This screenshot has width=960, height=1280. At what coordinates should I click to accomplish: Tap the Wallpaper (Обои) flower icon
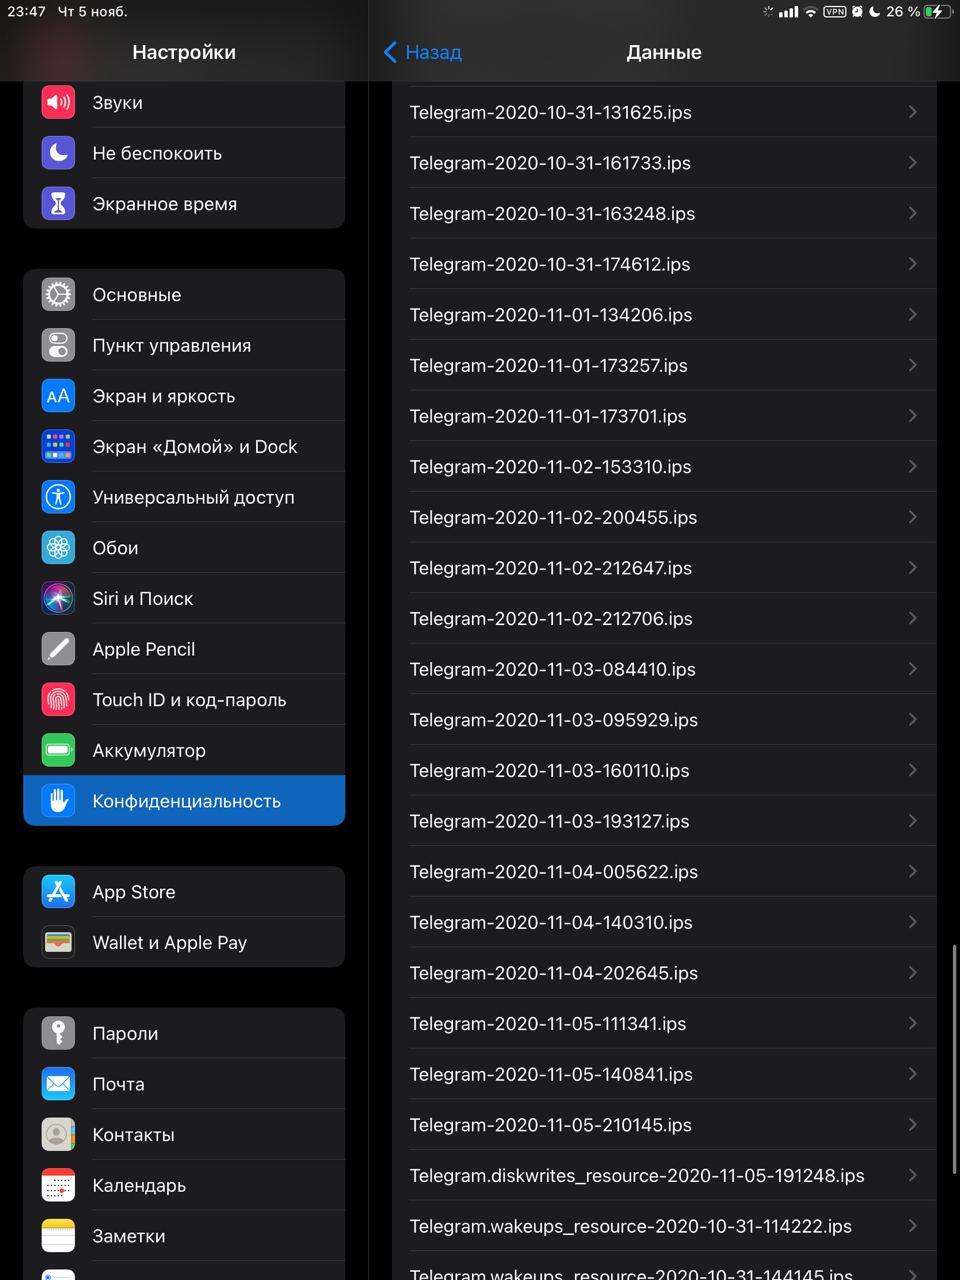(x=58, y=547)
